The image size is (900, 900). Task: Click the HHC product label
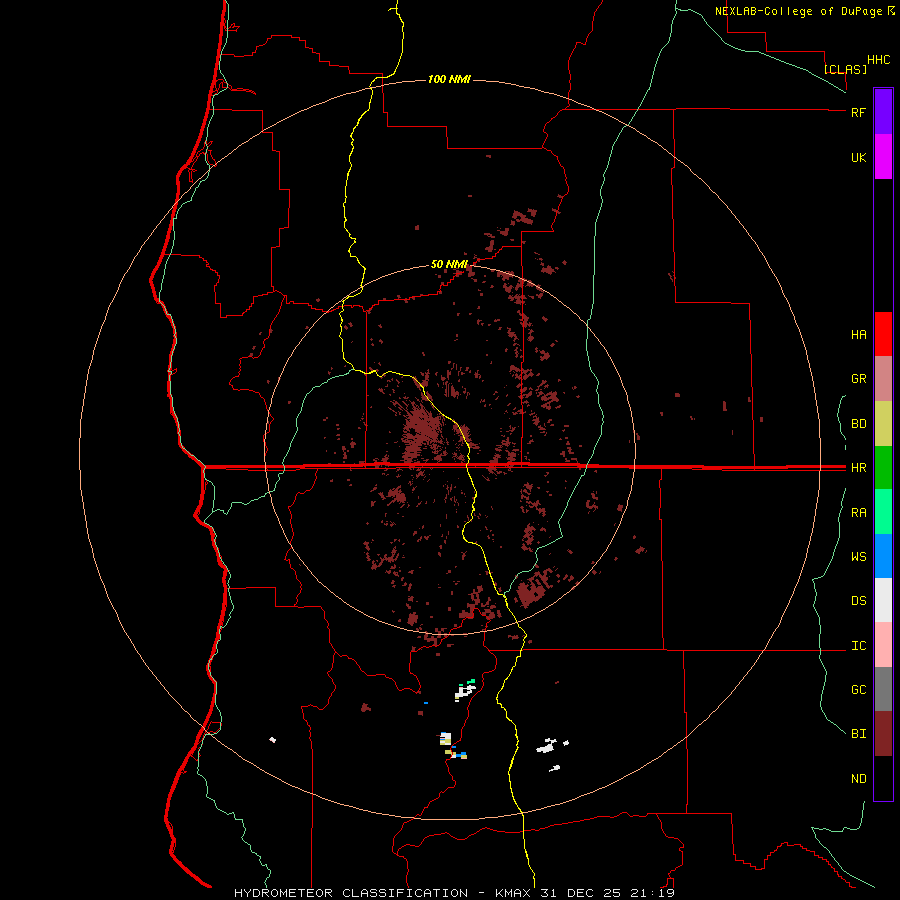[x=879, y=60]
